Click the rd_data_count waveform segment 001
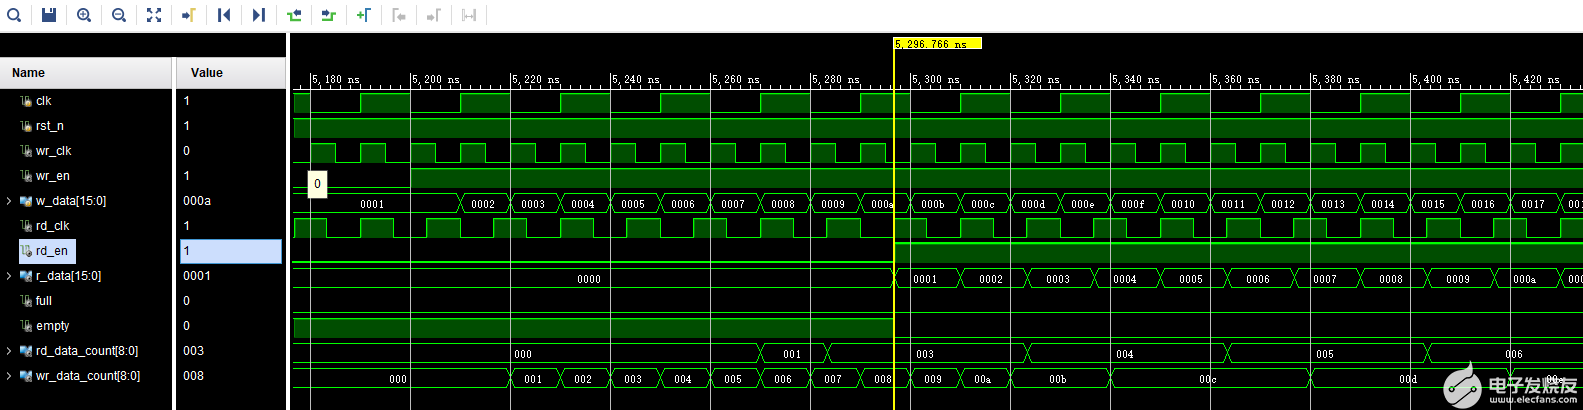This screenshot has width=1583, height=410. click(x=792, y=354)
